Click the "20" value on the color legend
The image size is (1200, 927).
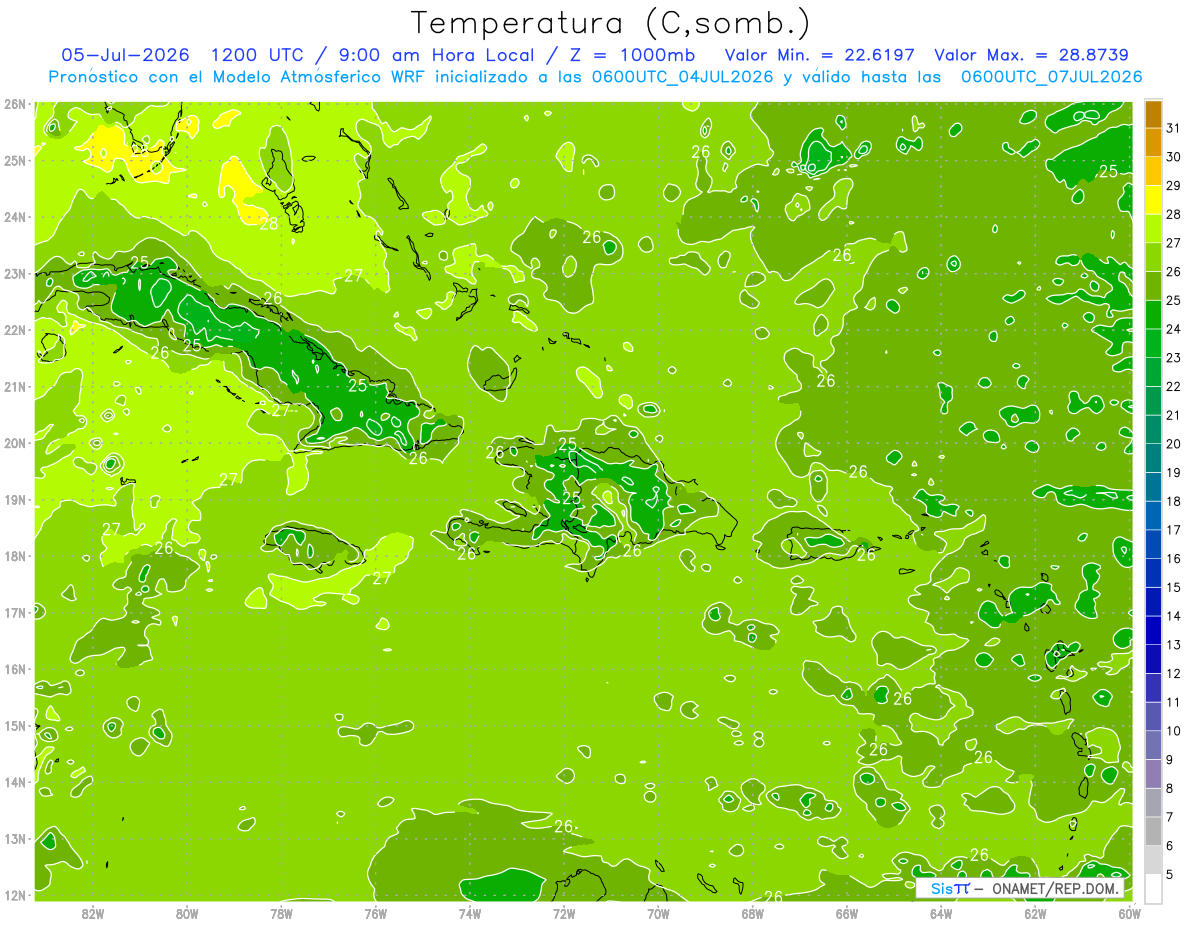pyautogui.click(x=1174, y=444)
